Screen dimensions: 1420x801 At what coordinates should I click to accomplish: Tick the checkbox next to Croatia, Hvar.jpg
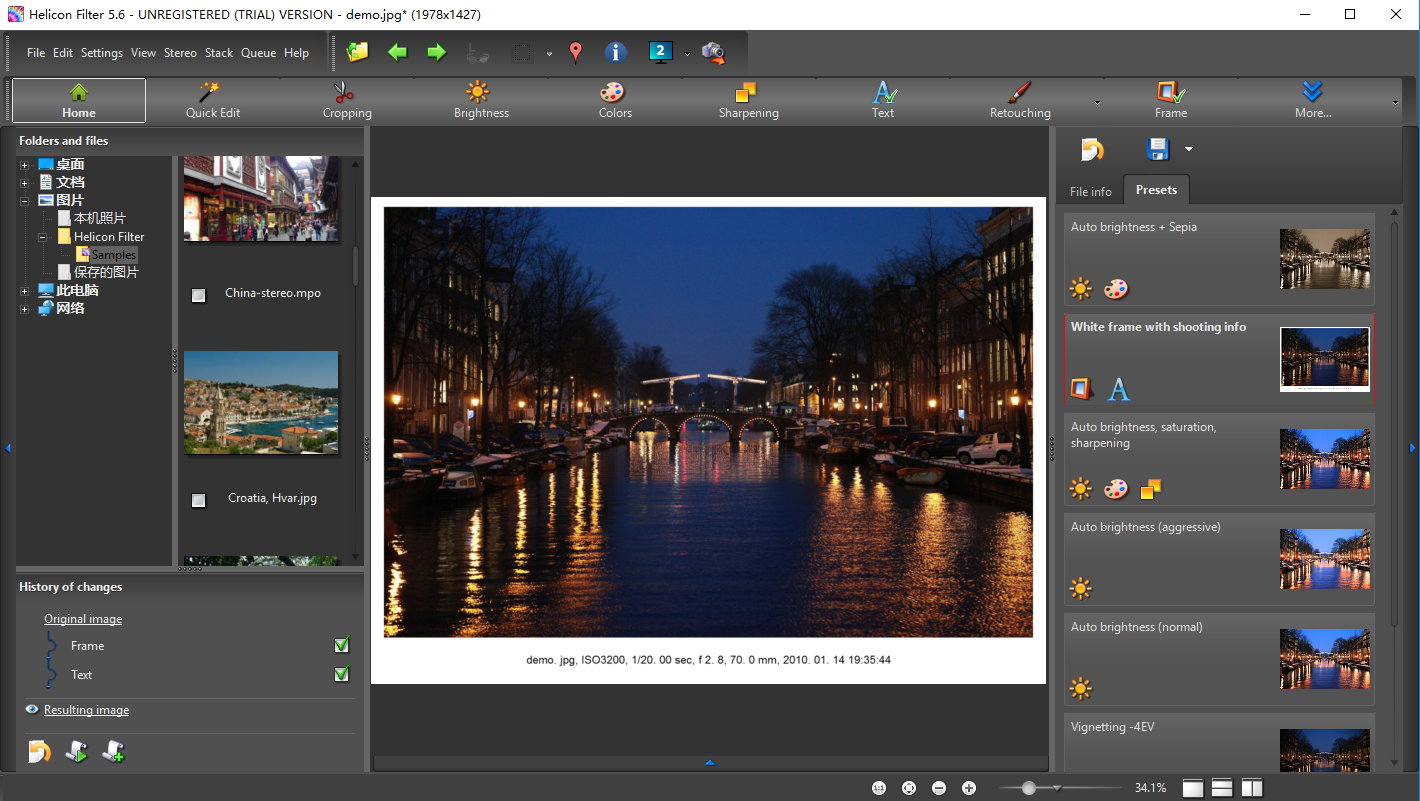coord(198,500)
